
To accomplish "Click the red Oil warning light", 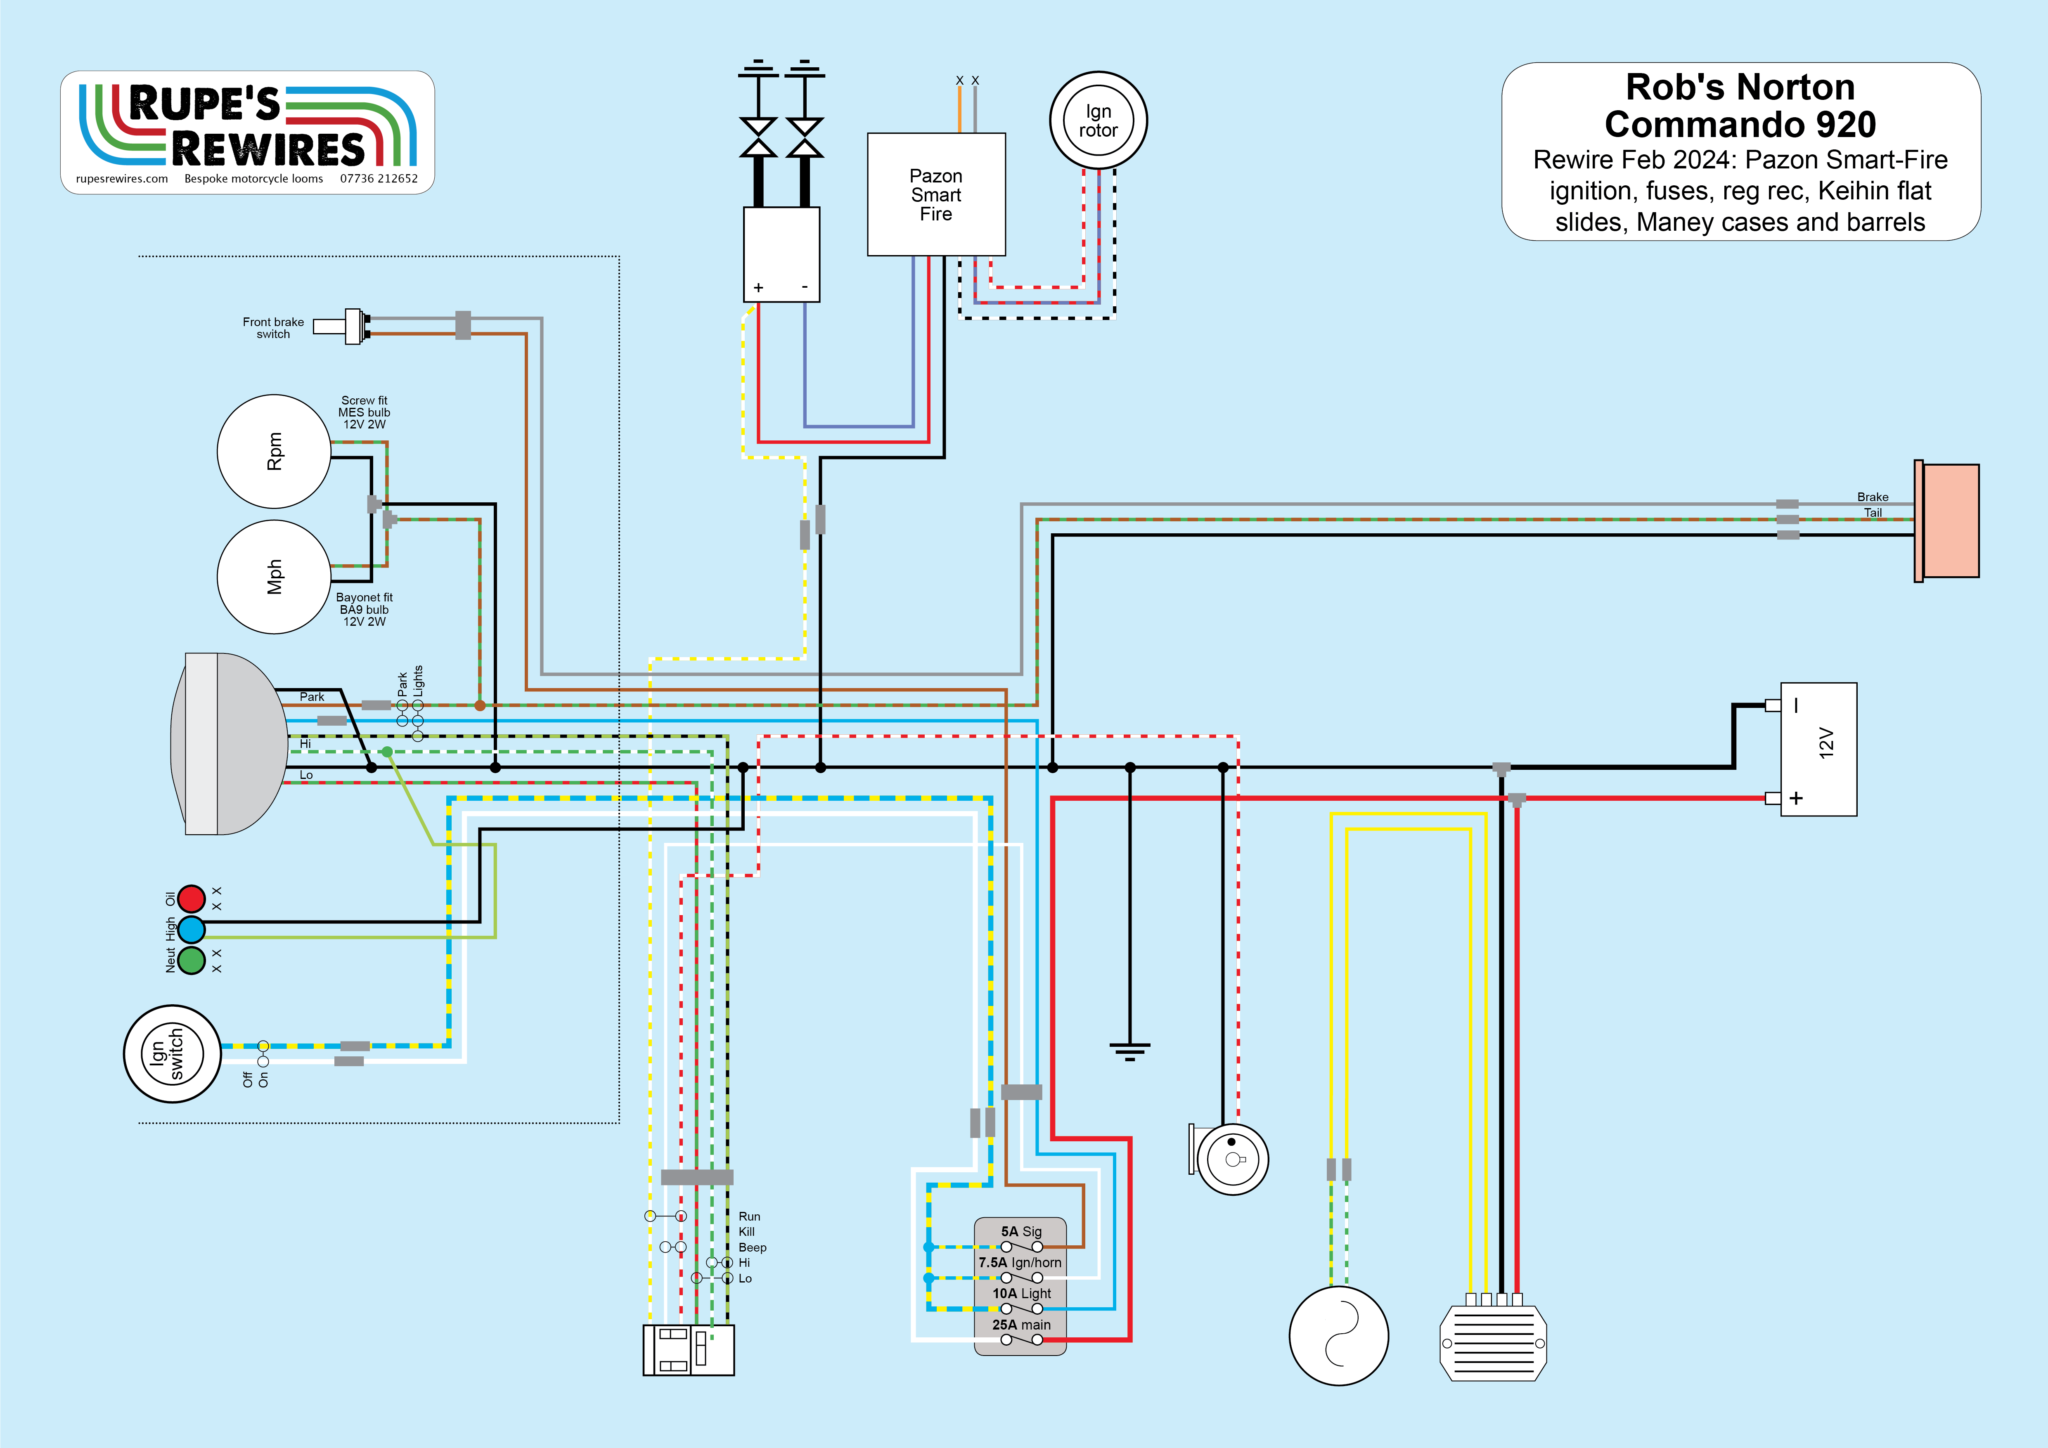I will pos(191,898).
